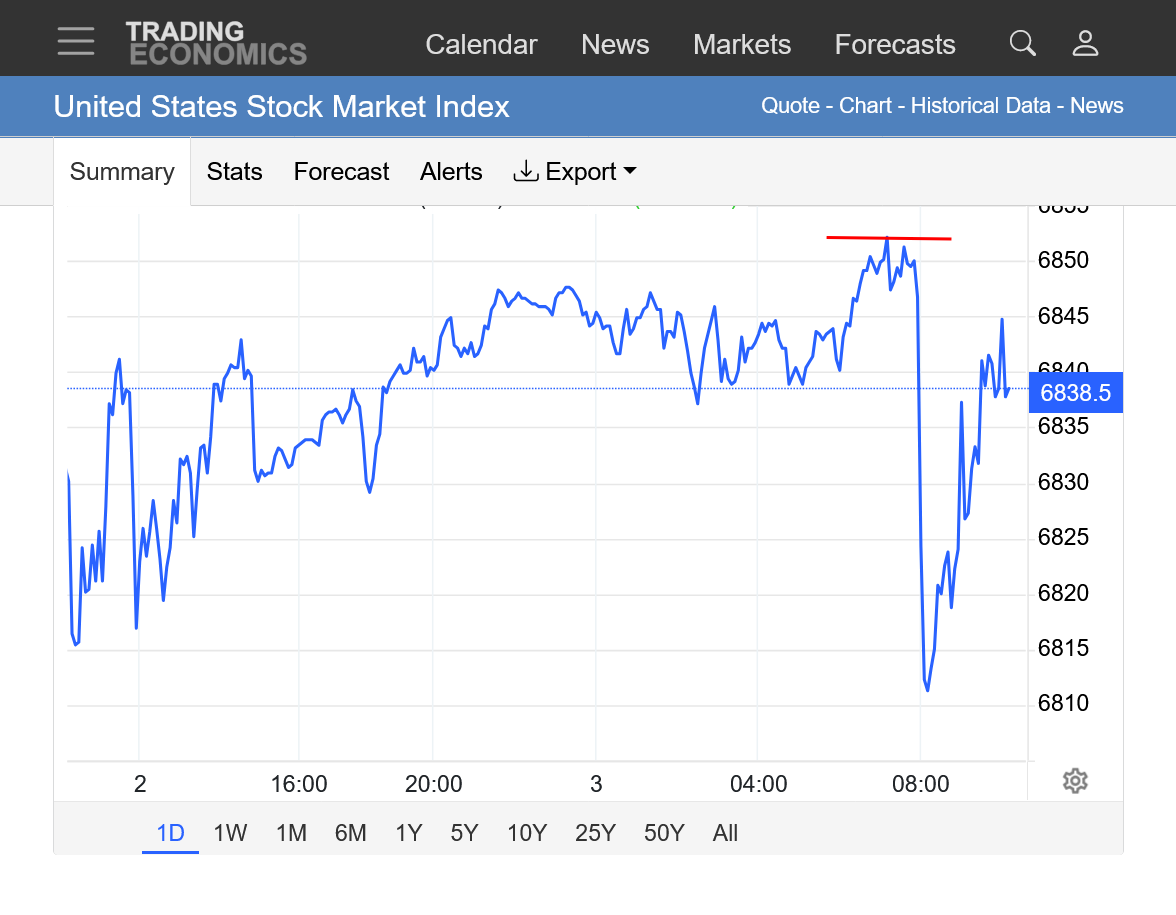This screenshot has height=915, width=1176.
Task: Click the Trading Economics logo
Action: (x=216, y=43)
